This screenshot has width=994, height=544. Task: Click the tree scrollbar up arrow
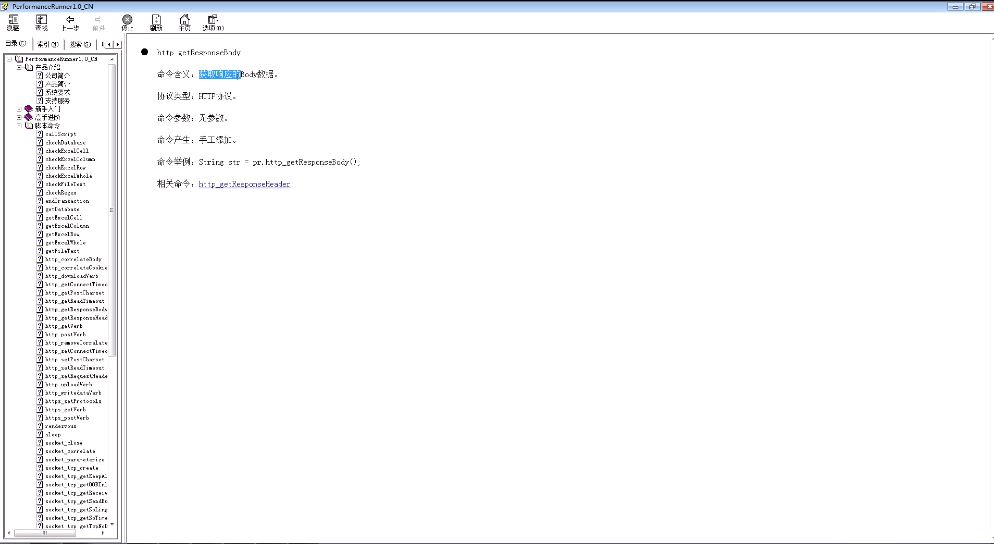(x=112, y=59)
